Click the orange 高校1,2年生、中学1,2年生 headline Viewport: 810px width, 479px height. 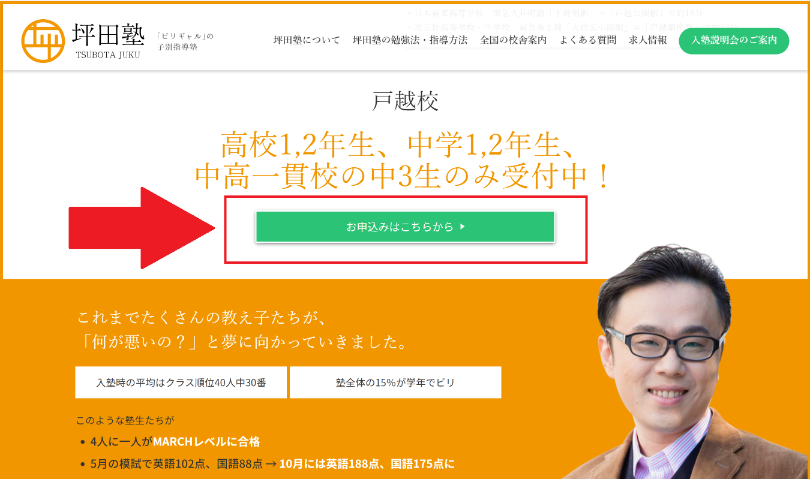(398, 145)
